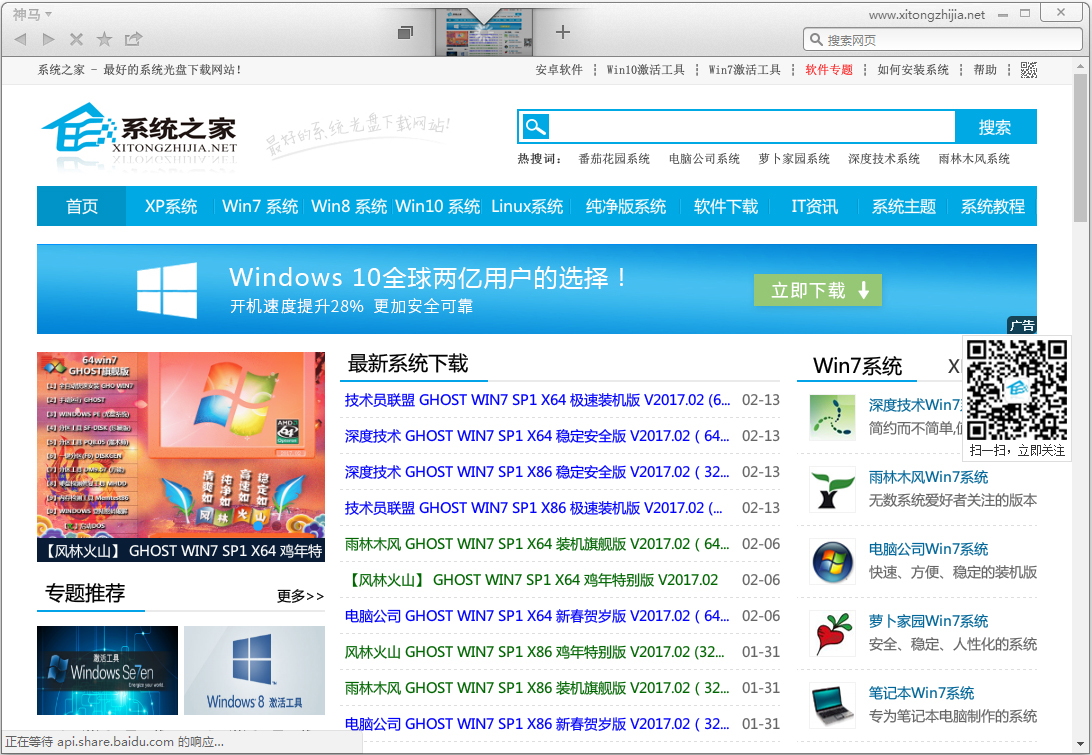Click the vertical scrollbar thumb

point(1080,148)
